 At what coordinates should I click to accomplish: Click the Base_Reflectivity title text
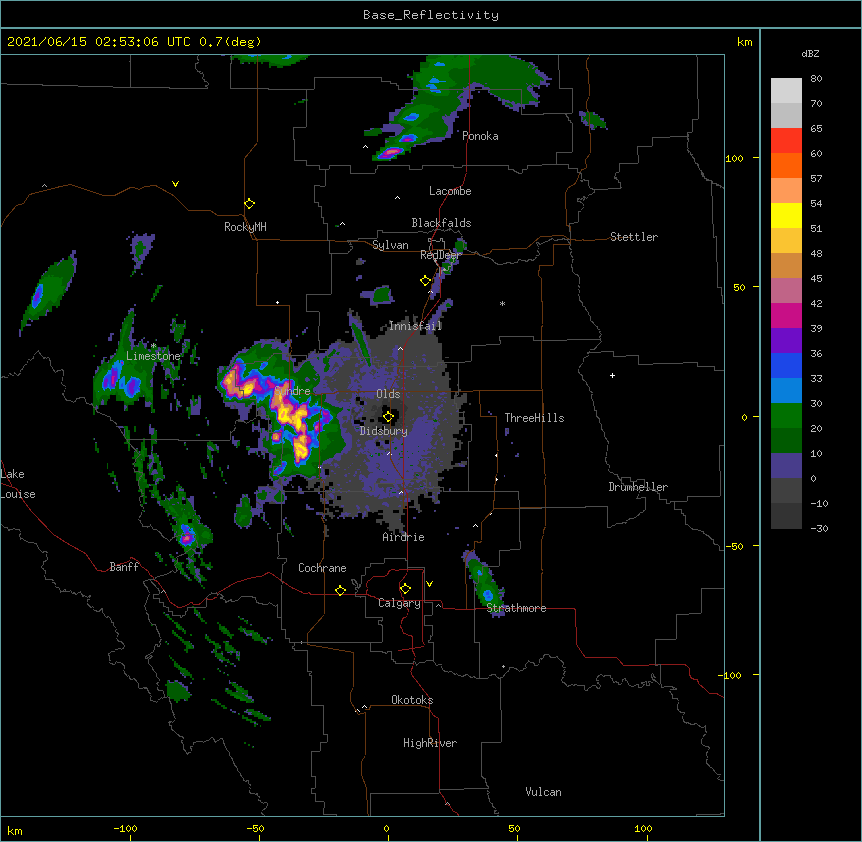click(x=430, y=15)
